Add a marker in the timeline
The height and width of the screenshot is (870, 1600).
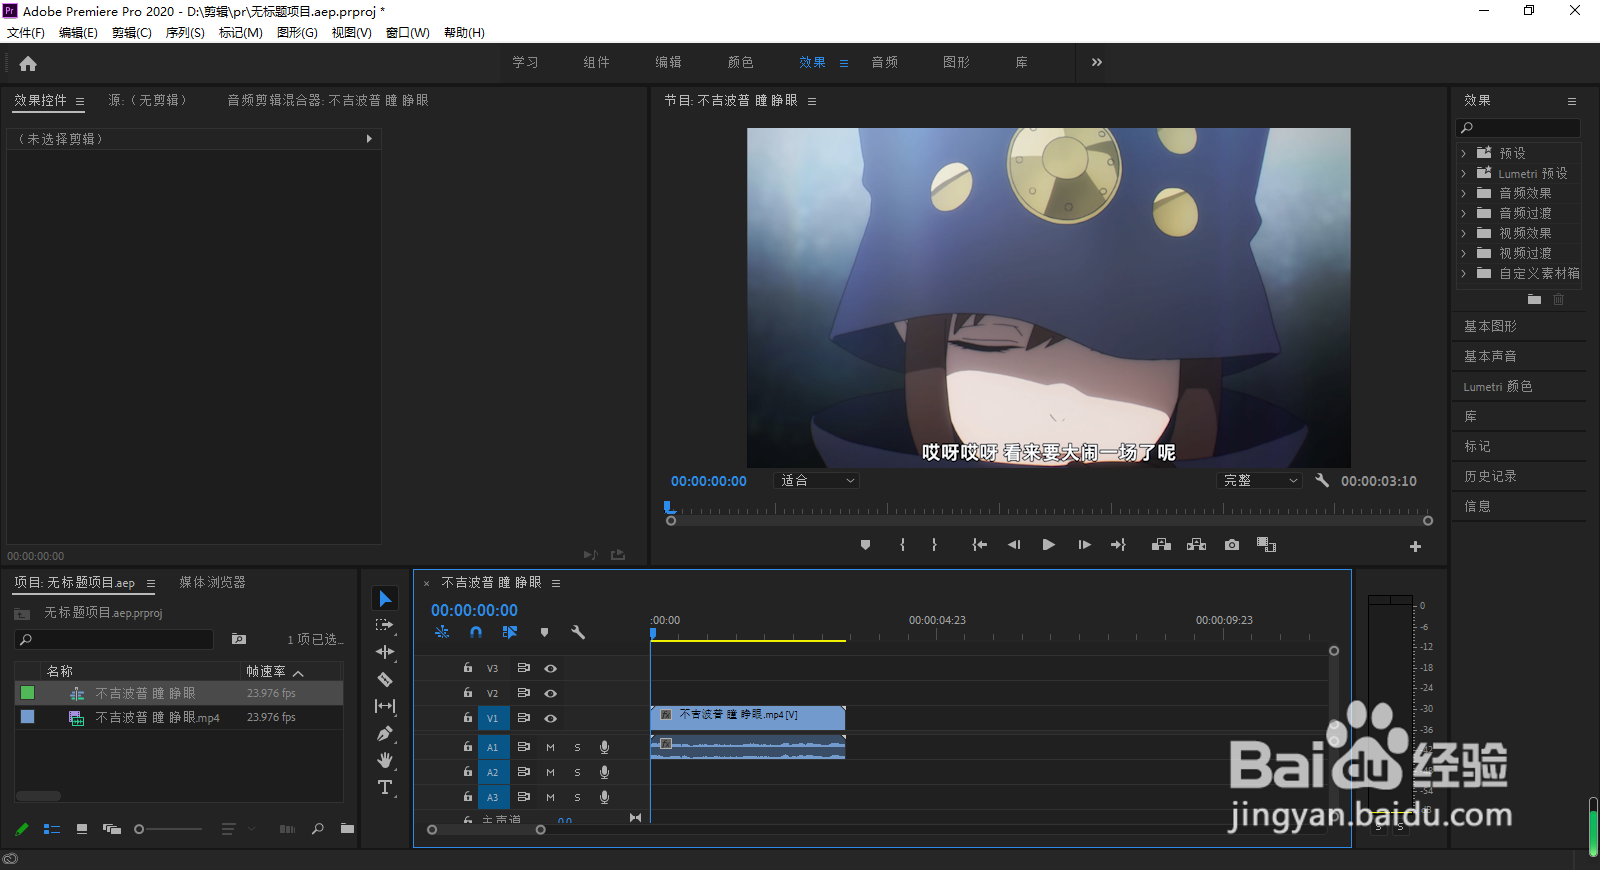(544, 632)
